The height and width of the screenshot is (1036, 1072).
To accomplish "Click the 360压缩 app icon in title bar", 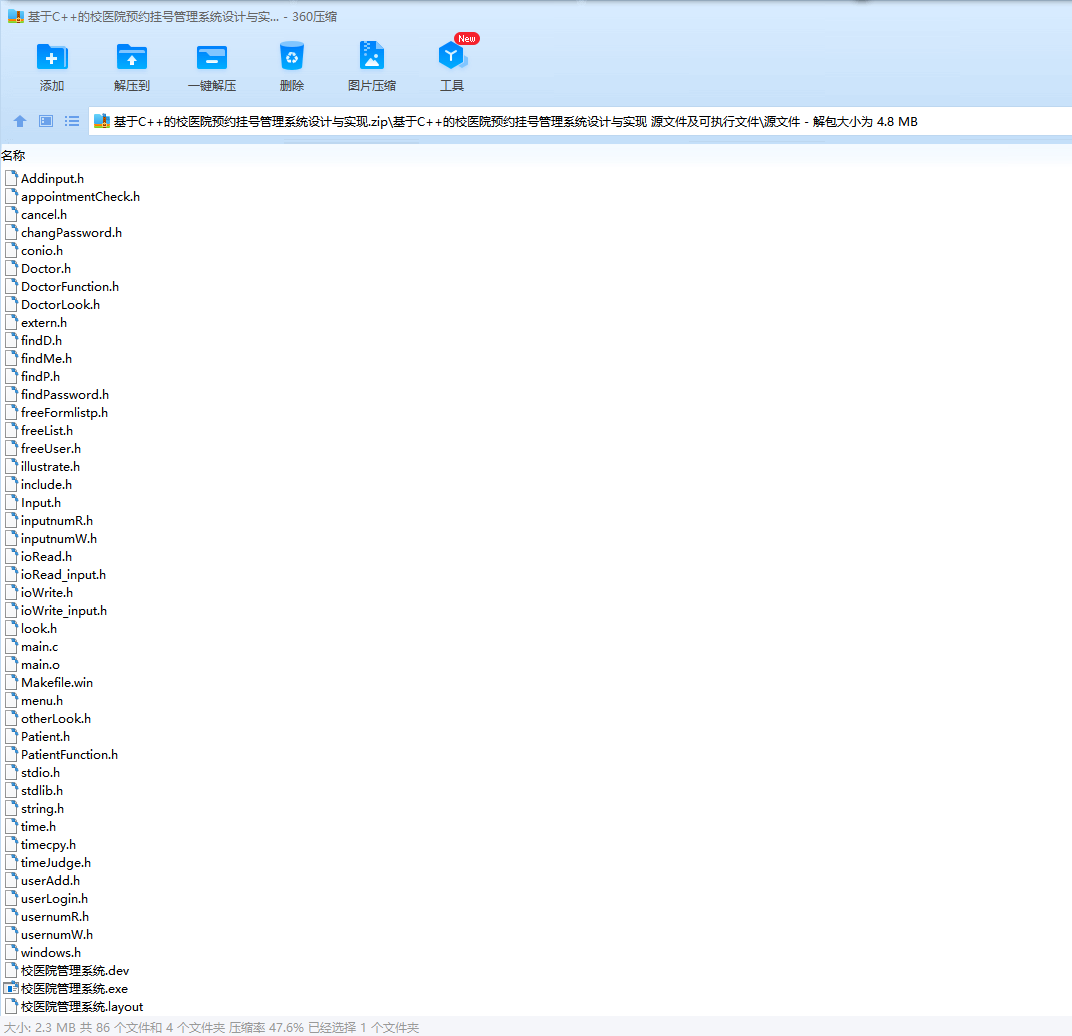I will click(x=15, y=16).
